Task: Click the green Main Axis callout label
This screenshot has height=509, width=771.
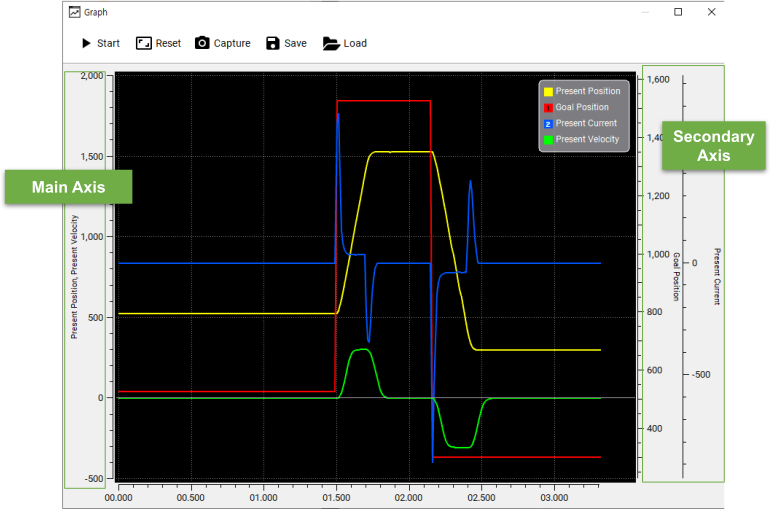Action: [x=69, y=187]
